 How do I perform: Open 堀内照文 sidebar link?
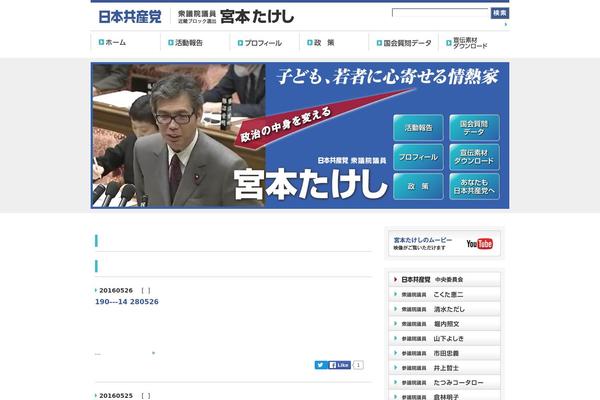[x=444, y=324]
